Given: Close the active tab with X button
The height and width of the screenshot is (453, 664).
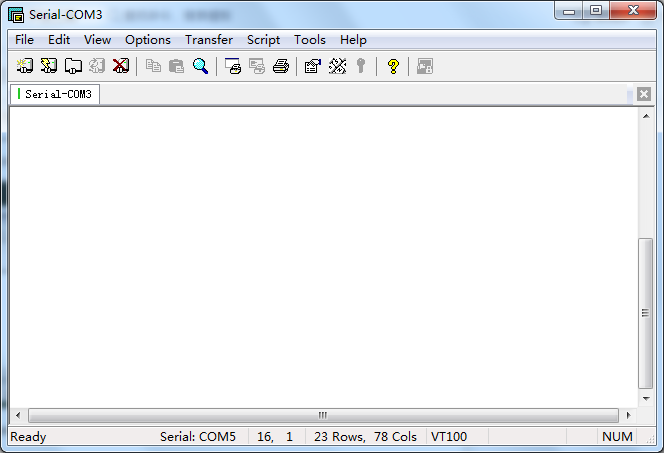Looking at the screenshot, I should point(644,94).
